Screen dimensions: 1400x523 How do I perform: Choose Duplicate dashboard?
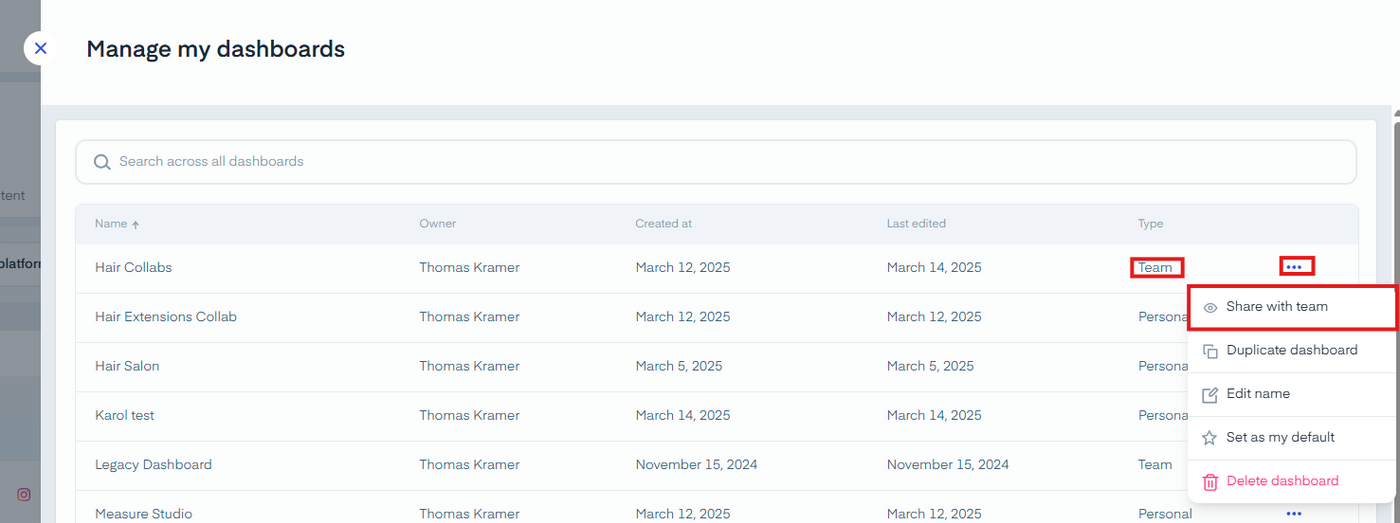pos(1292,351)
